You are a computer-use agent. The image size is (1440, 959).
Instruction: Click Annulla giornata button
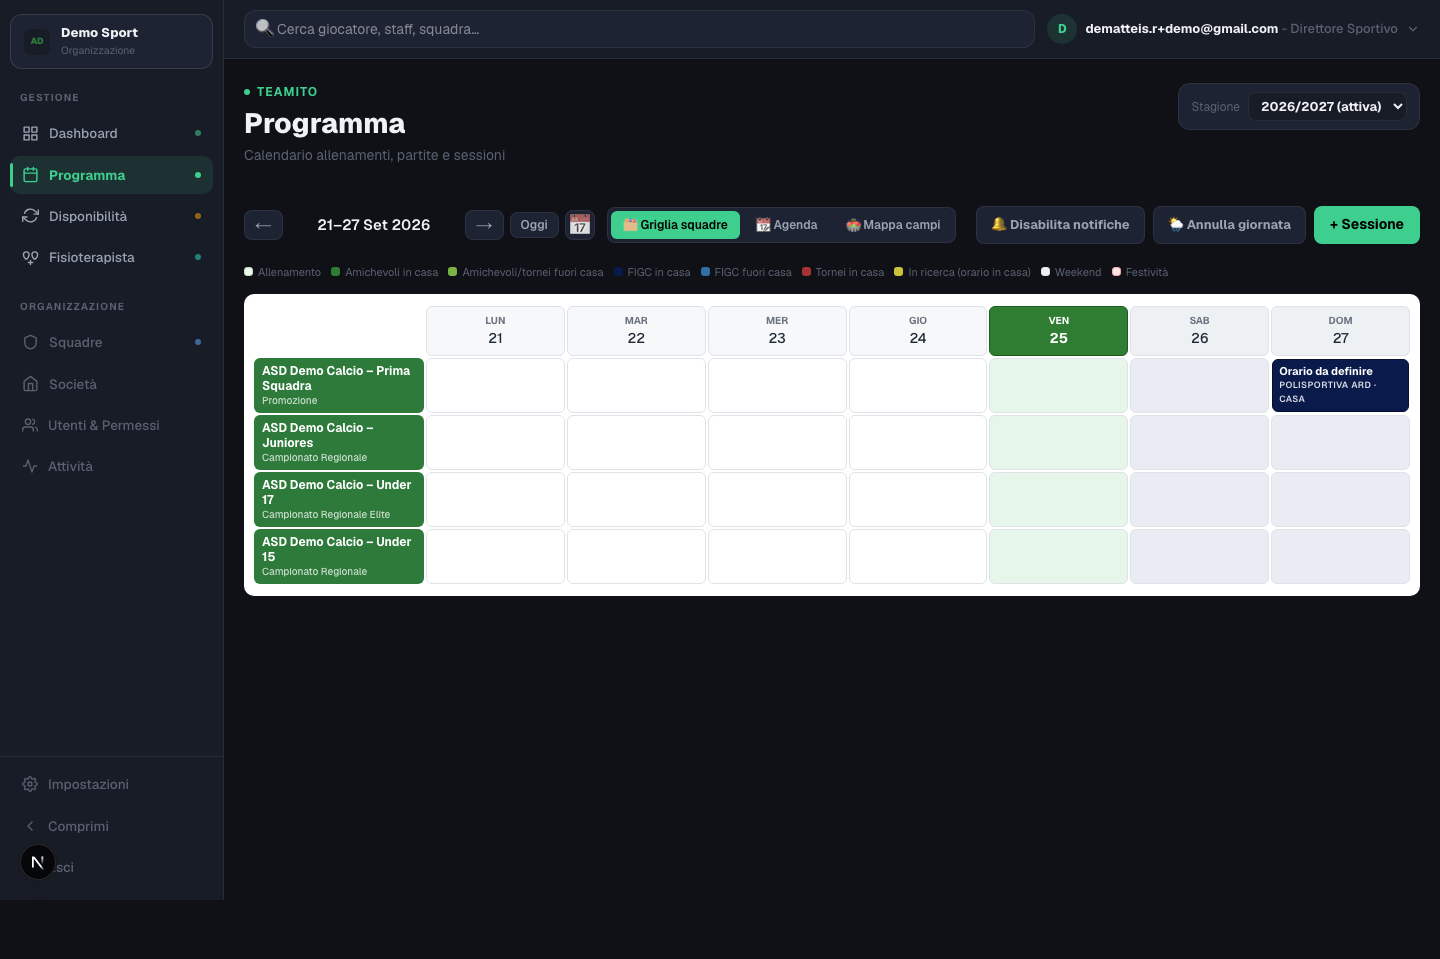[1229, 225]
